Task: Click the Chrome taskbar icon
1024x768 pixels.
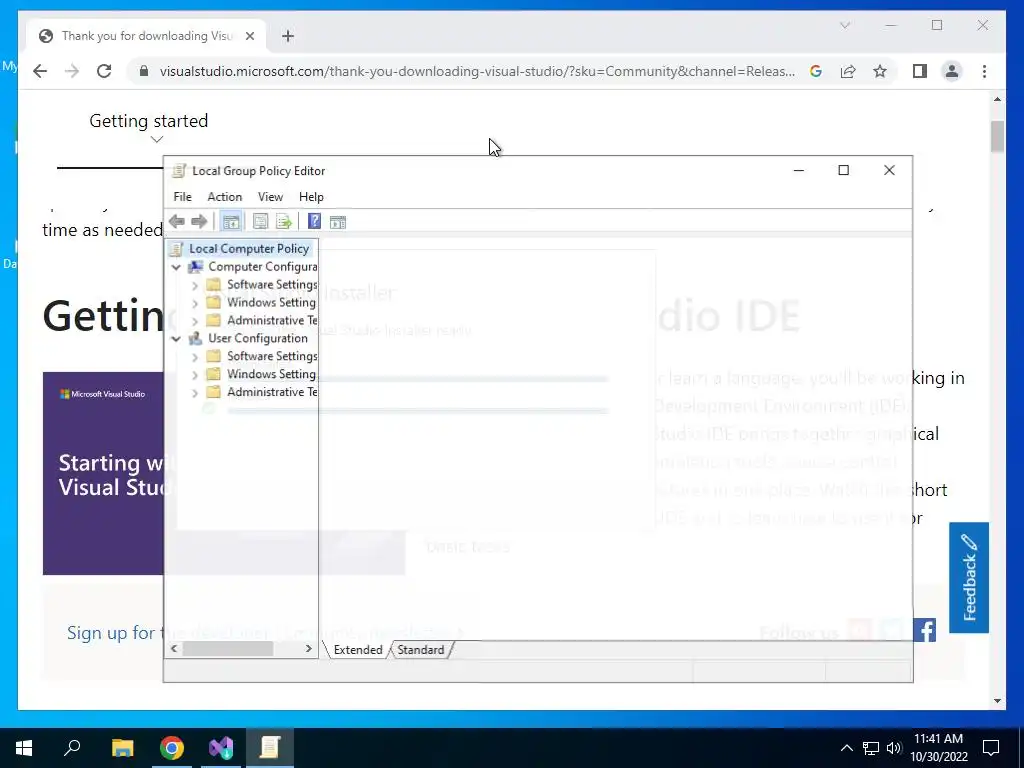Action: click(x=172, y=748)
